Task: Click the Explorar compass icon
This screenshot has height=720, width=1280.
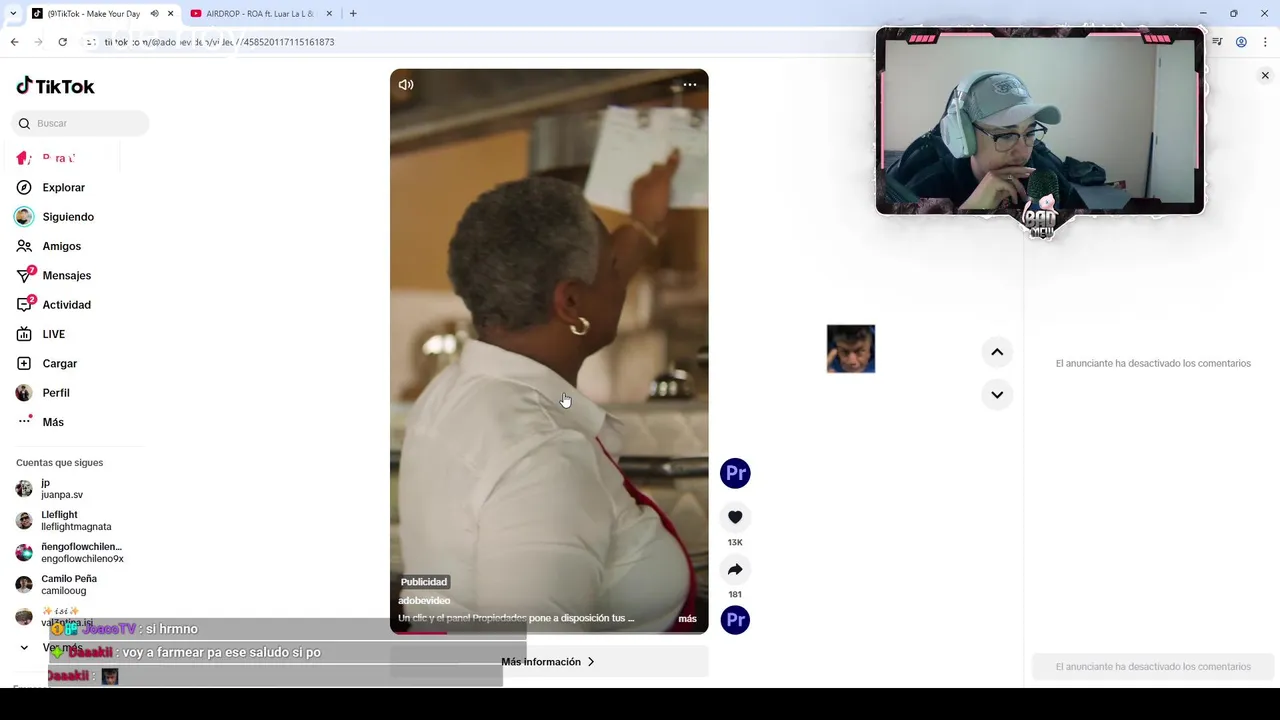Action: pyautogui.click(x=24, y=188)
